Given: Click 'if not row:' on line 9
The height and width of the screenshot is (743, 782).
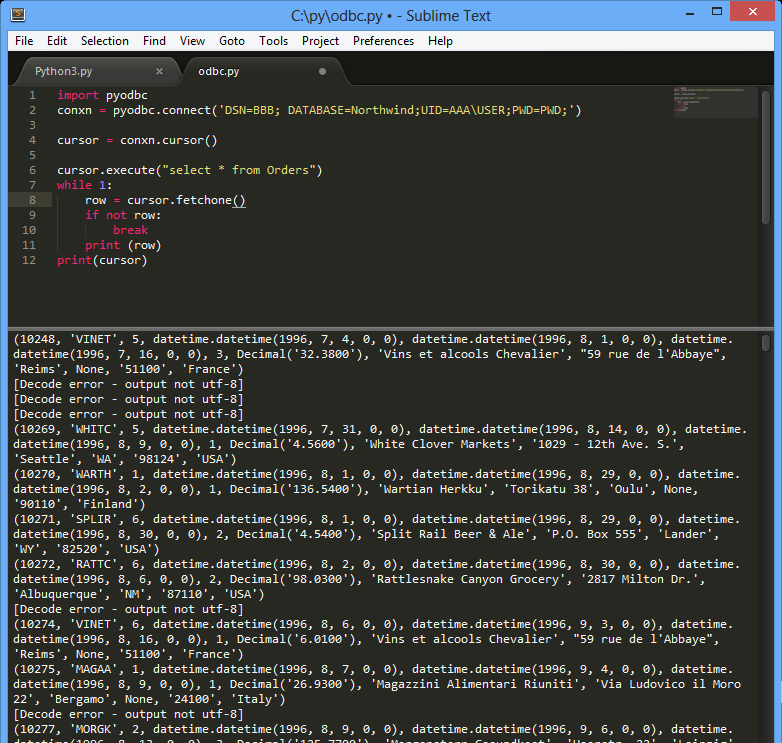Looking at the screenshot, I should (123, 215).
